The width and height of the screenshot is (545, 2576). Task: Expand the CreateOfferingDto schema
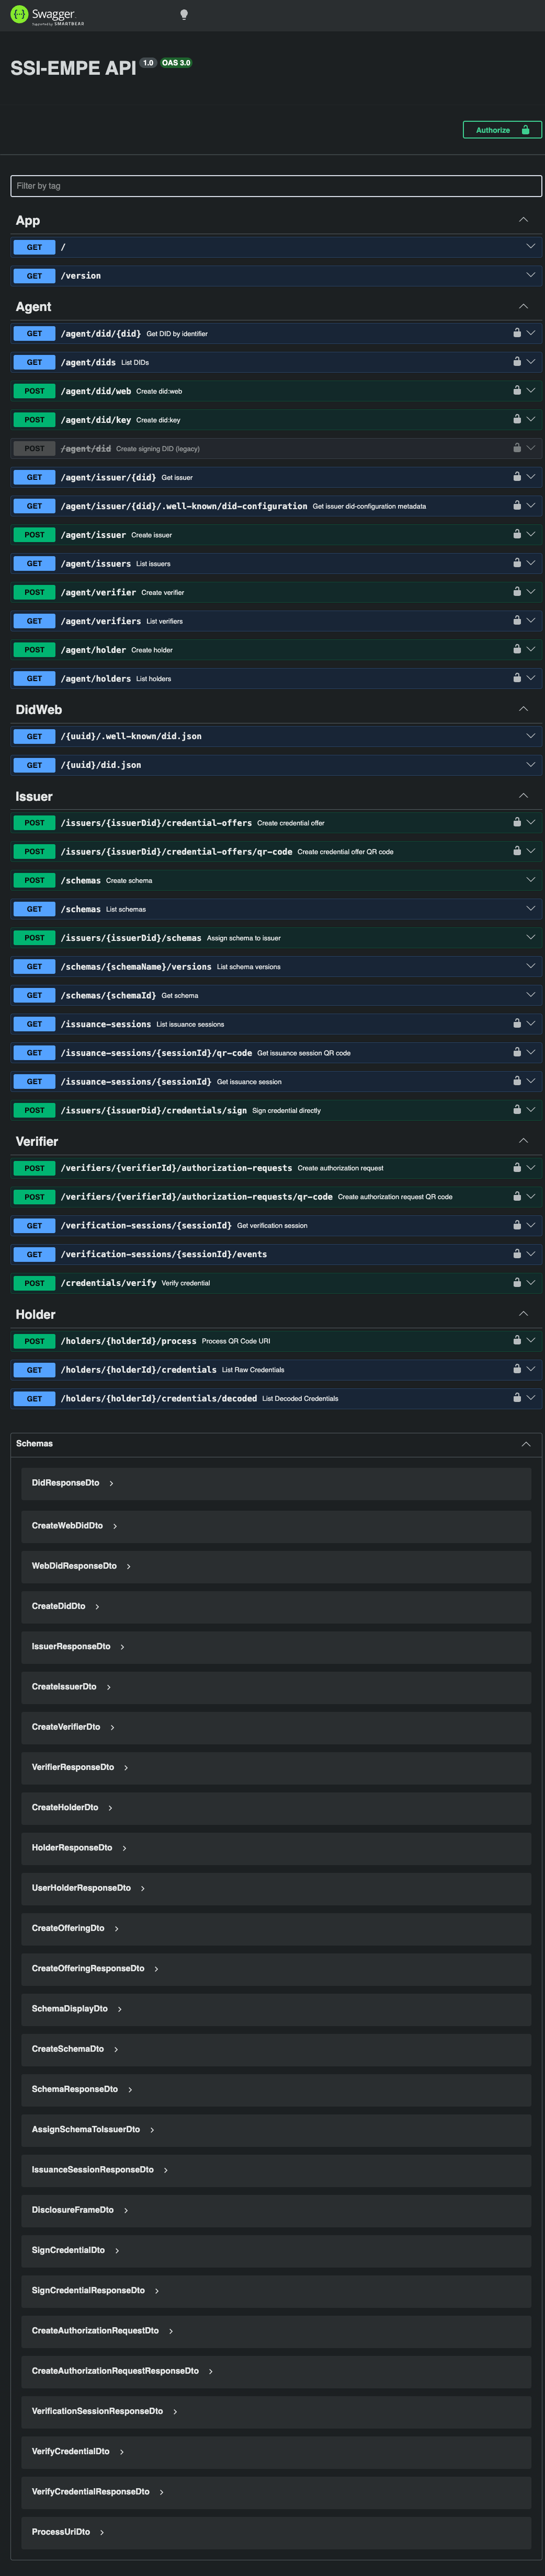click(75, 1928)
